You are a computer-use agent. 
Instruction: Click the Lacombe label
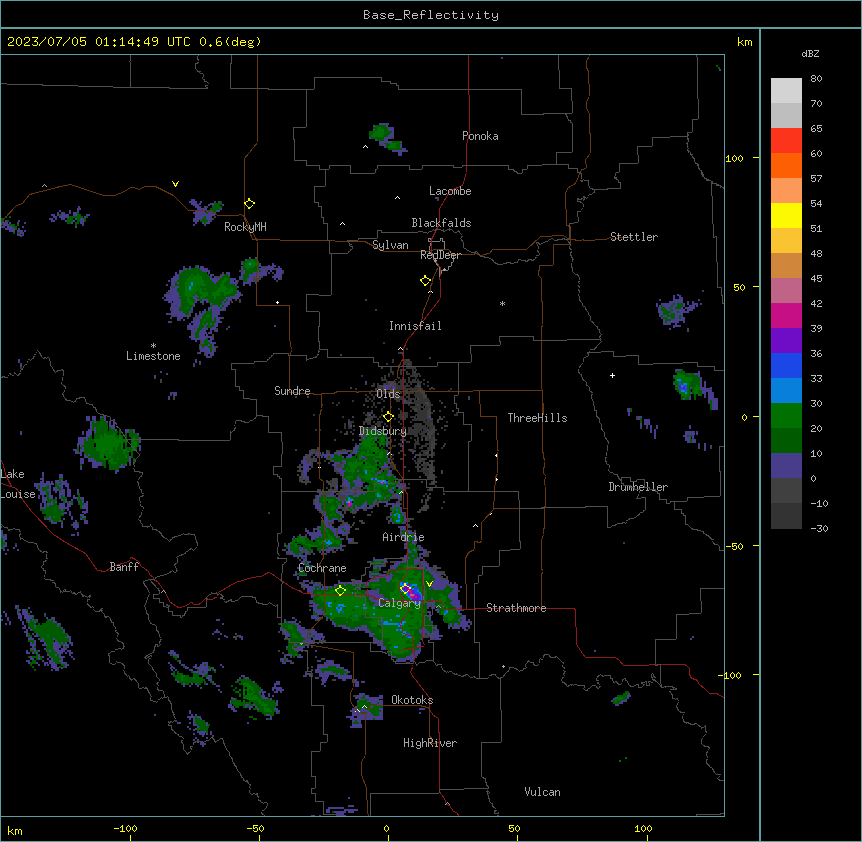point(450,191)
